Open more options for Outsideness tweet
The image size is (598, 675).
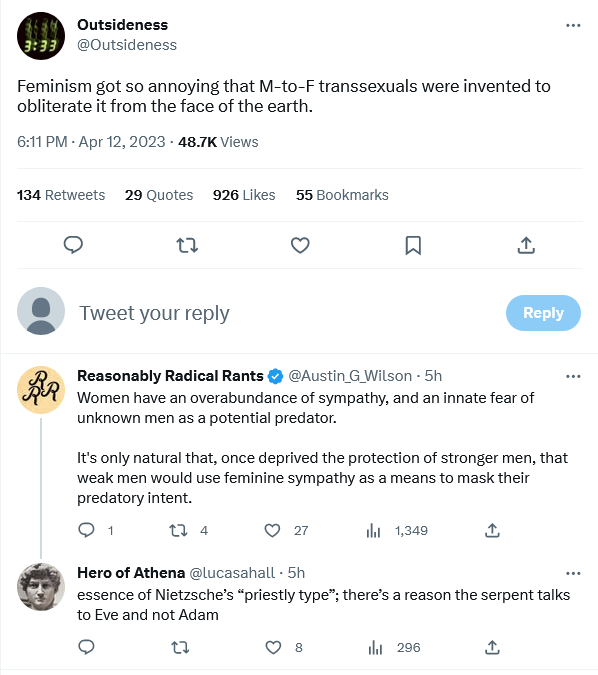coord(573,25)
